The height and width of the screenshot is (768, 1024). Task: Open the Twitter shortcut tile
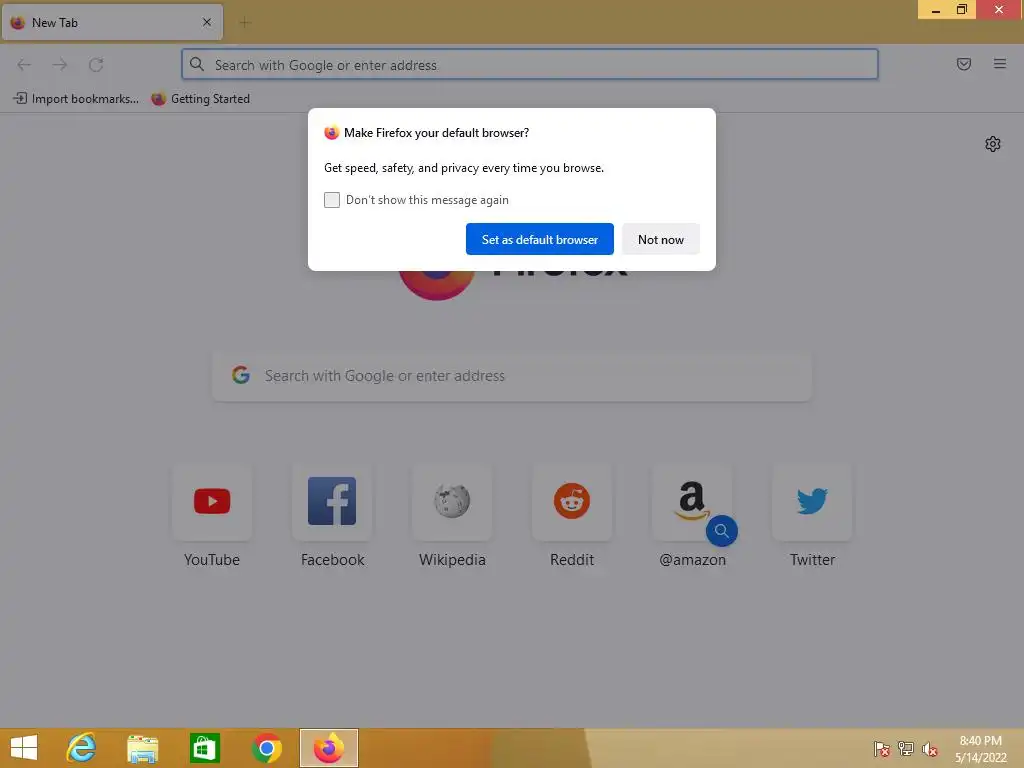(x=812, y=502)
